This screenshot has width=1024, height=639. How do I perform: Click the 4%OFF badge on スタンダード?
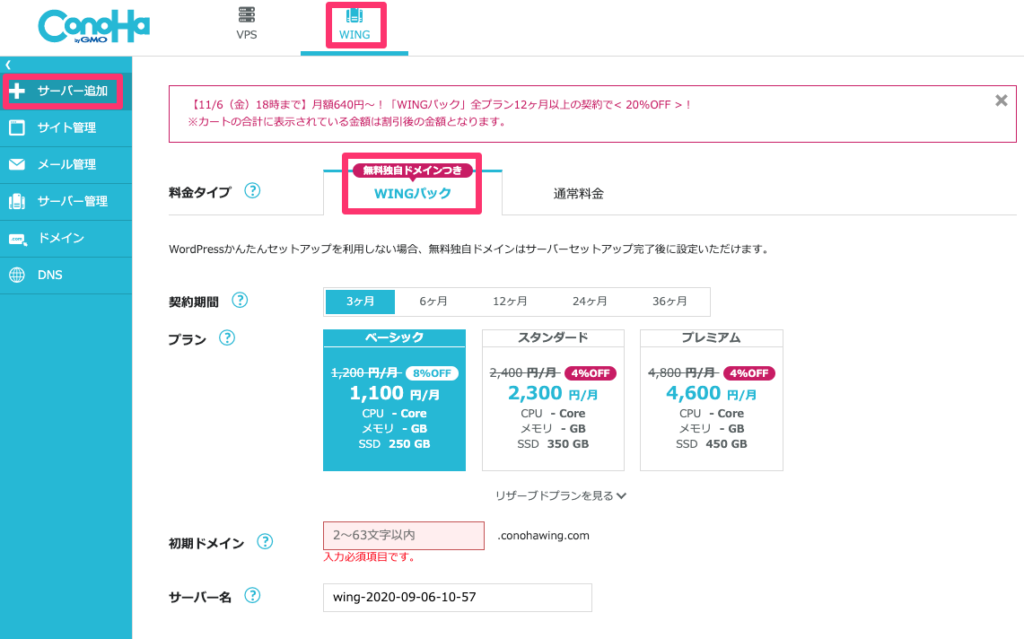590,373
